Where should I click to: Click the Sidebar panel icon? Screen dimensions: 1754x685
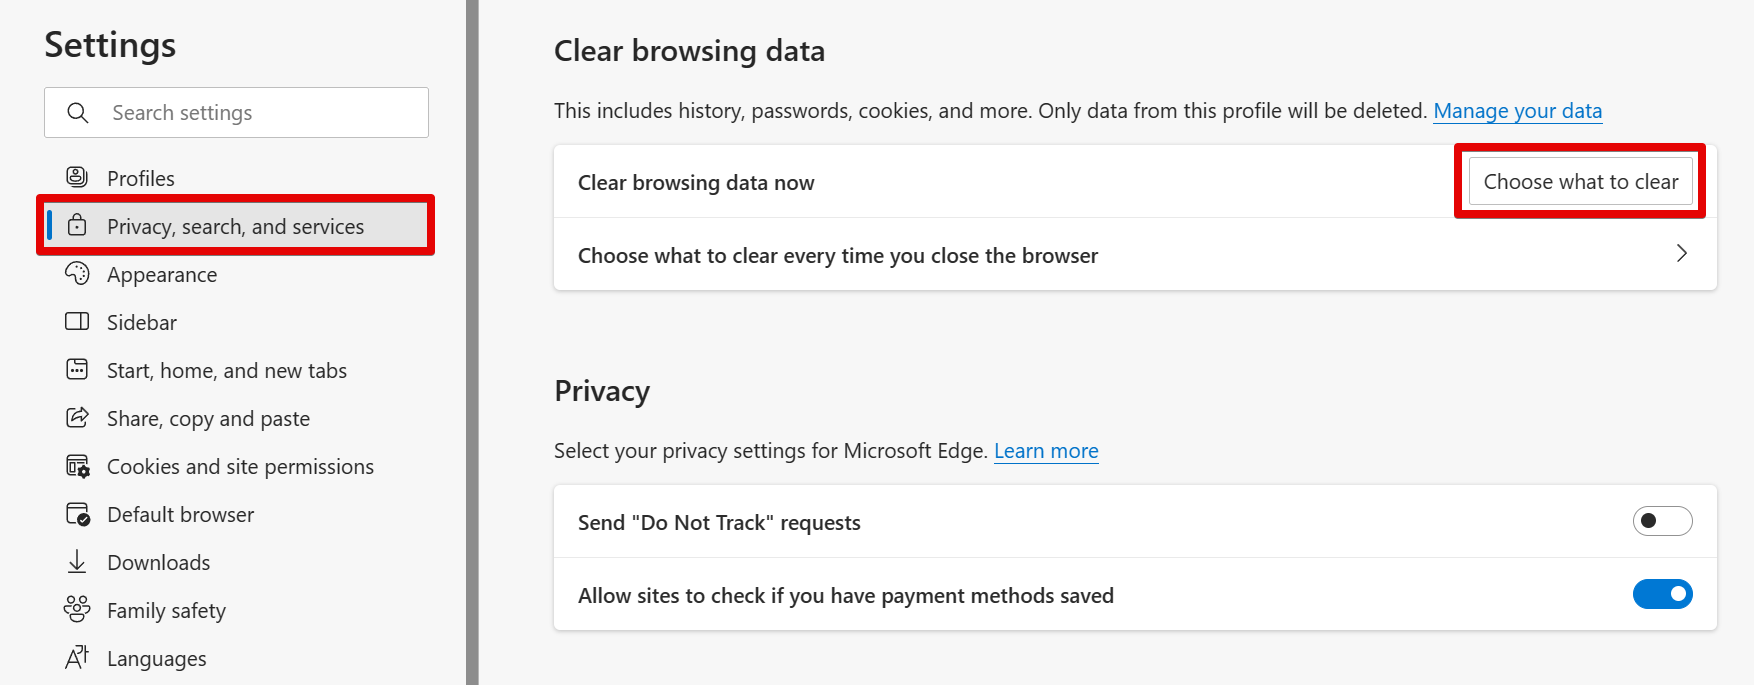(77, 322)
